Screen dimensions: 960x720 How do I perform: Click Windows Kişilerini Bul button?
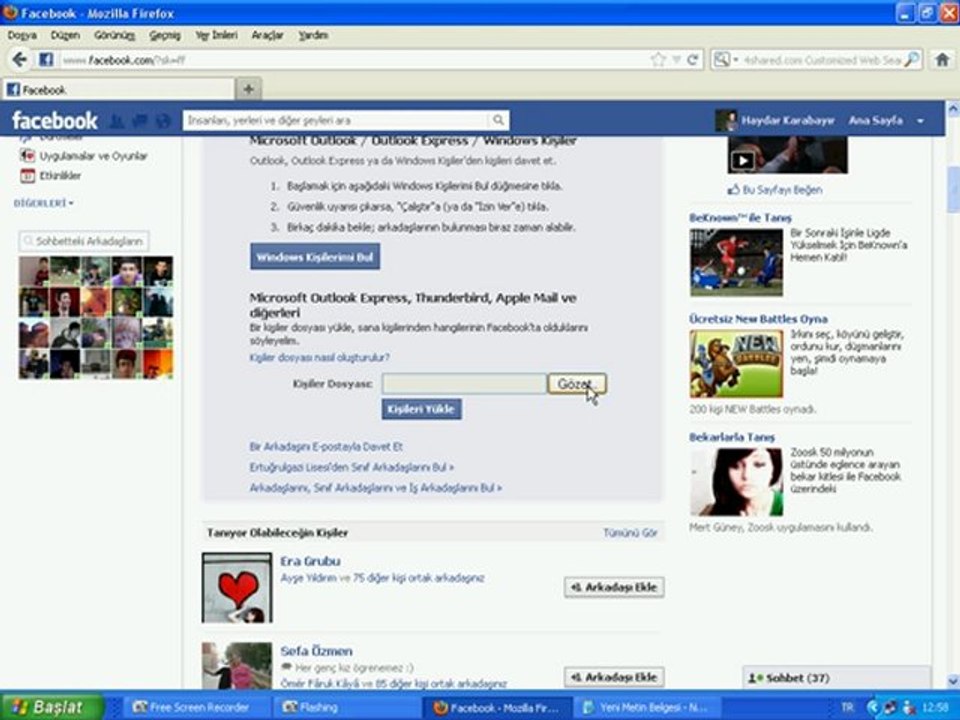coord(315,257)
